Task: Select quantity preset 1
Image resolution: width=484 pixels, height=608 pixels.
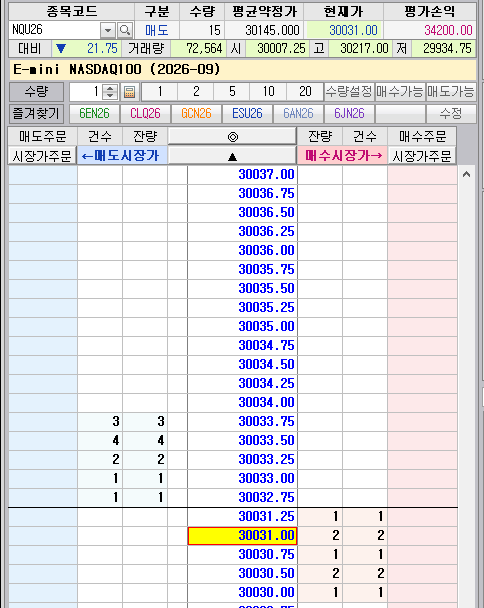Action: click(x=159, y=92)
